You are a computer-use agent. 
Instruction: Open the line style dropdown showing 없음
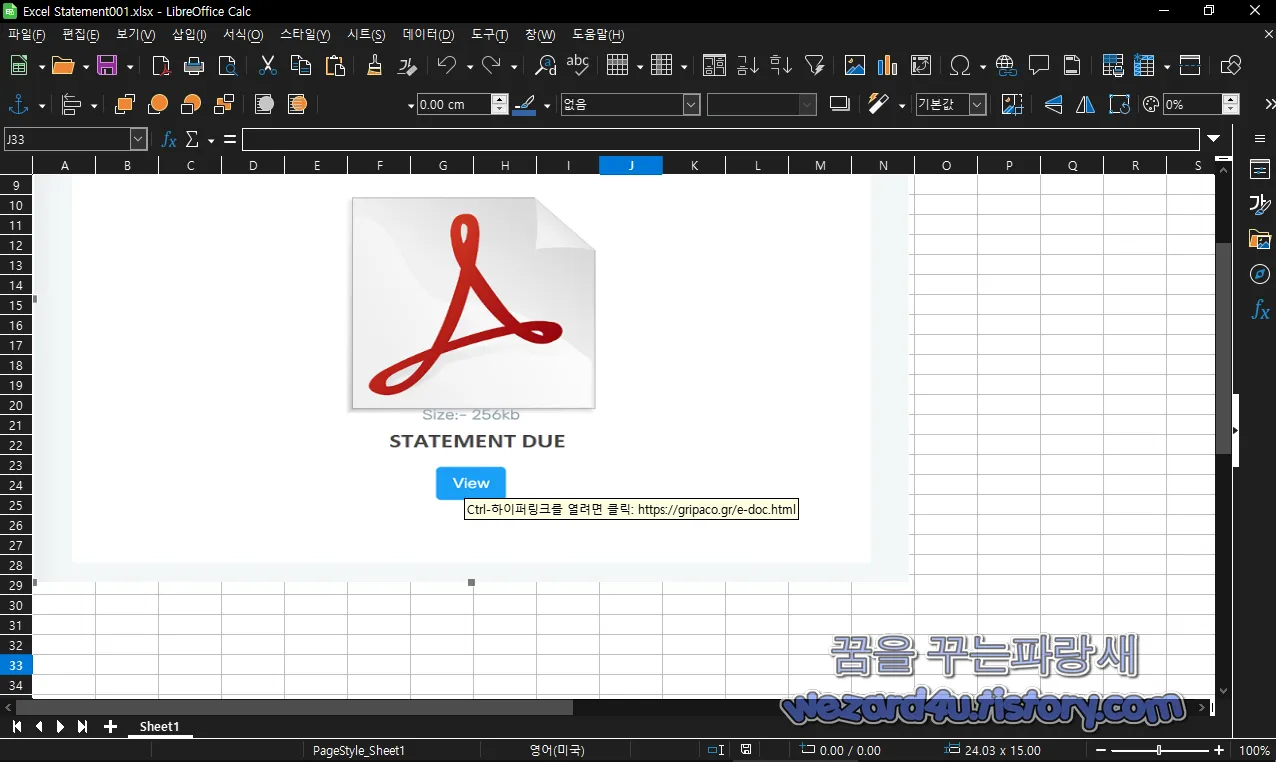coord(691,105)
